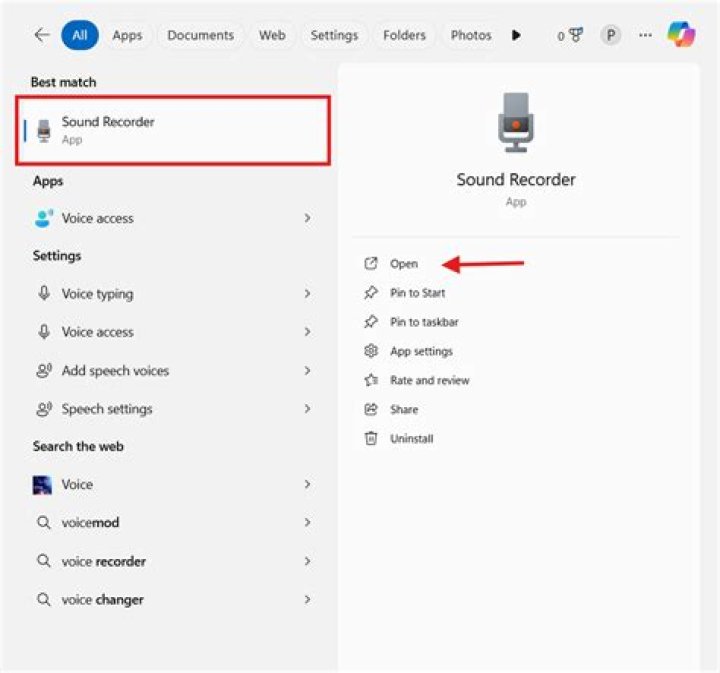This screenshot has height=673, width=720.
Task: Expand the voice changer suggestion chevron
Action: click(x=308, y=599)
